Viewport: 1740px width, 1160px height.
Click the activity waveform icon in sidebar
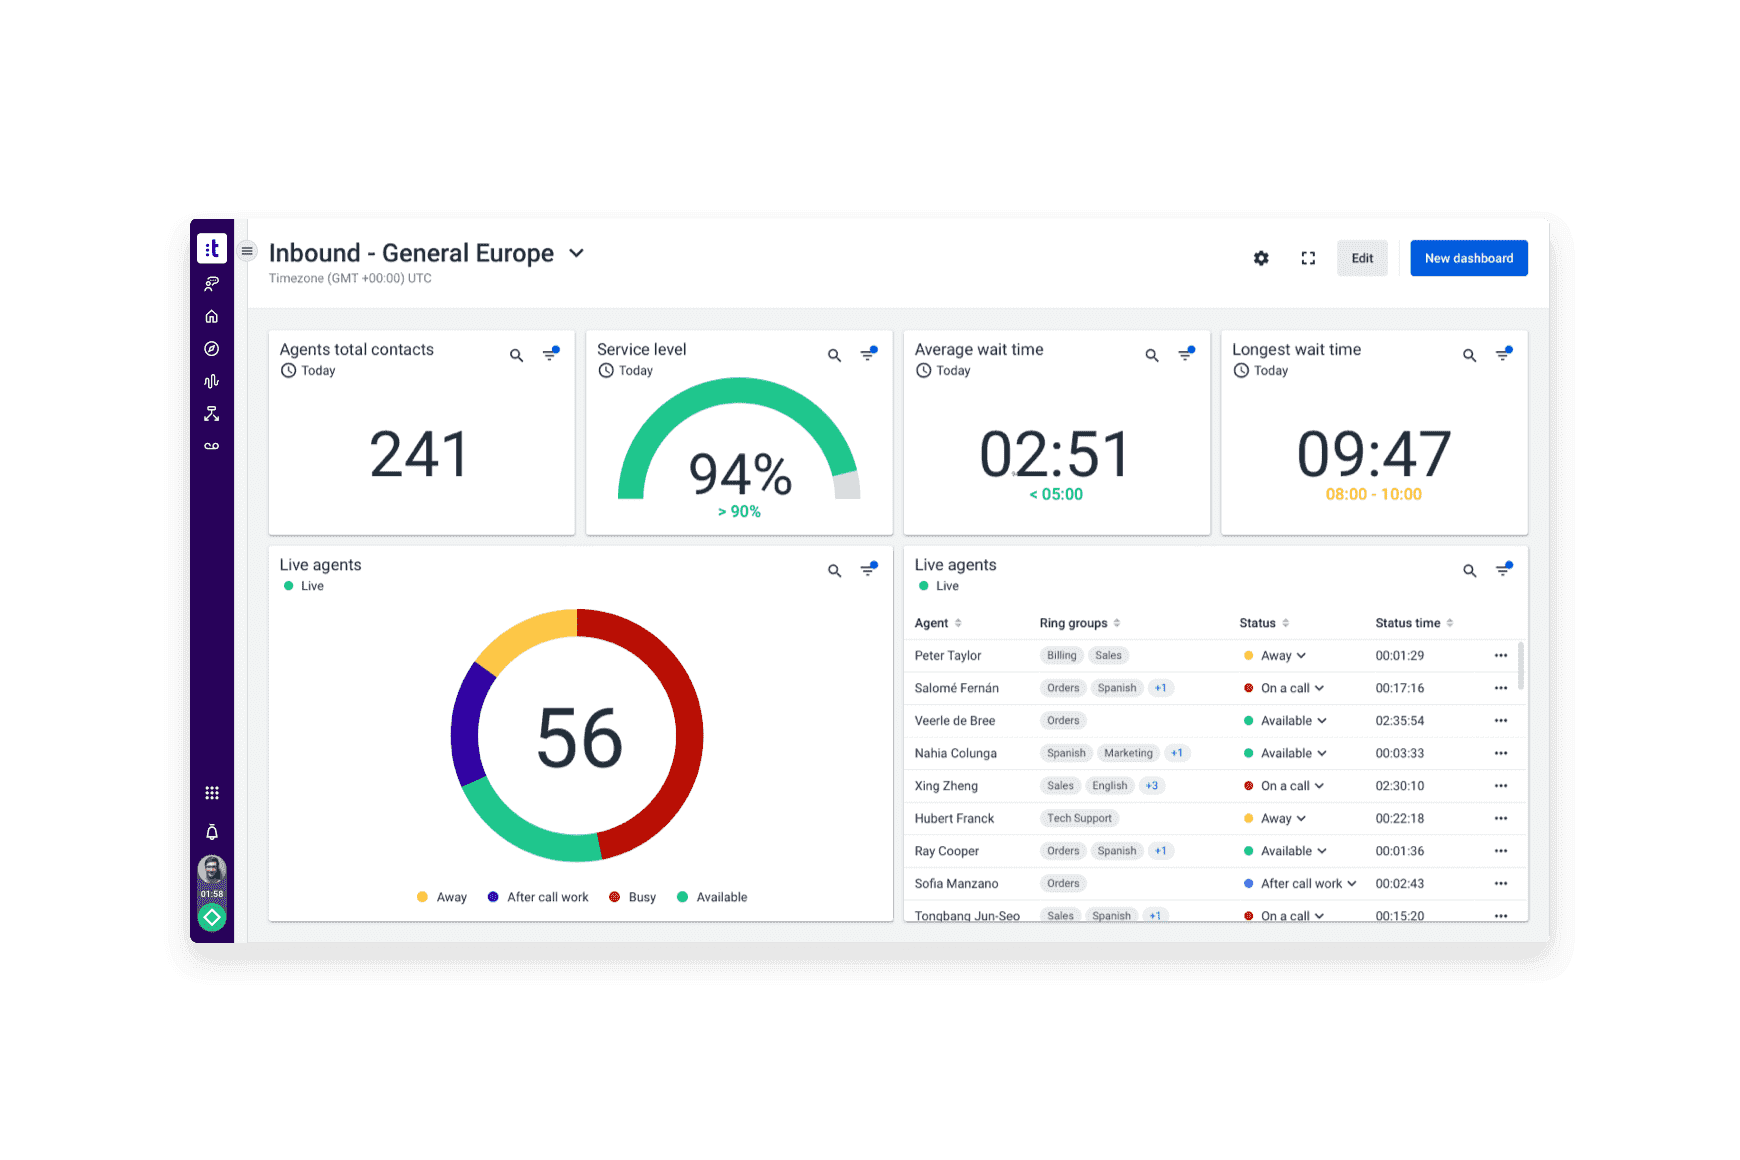tap(212, 381)
